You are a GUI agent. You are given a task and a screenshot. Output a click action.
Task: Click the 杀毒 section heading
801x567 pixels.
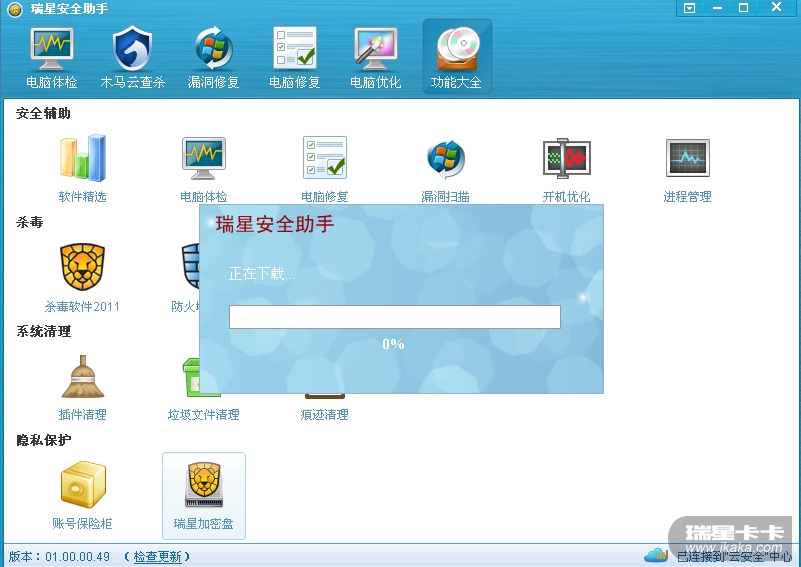coord(30,222)
